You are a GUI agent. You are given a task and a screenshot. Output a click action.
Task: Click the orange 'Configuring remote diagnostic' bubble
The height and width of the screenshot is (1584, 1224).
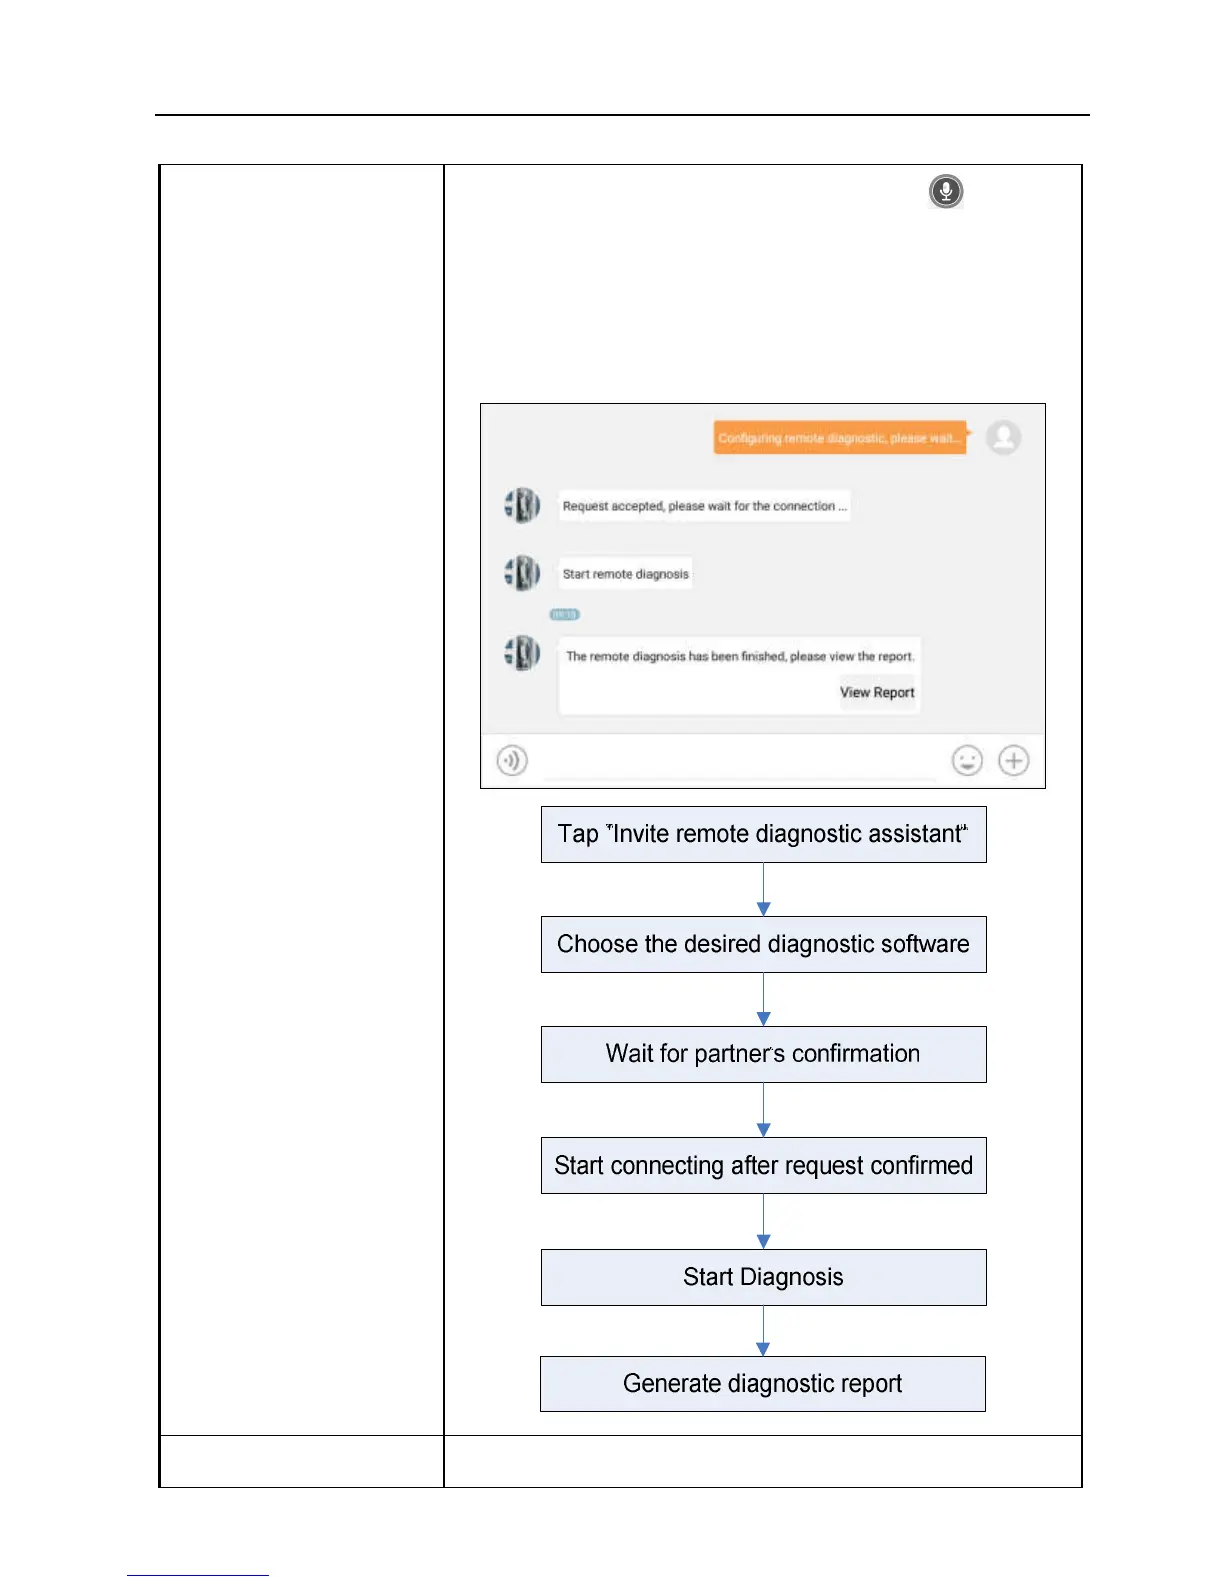[840, 438]
